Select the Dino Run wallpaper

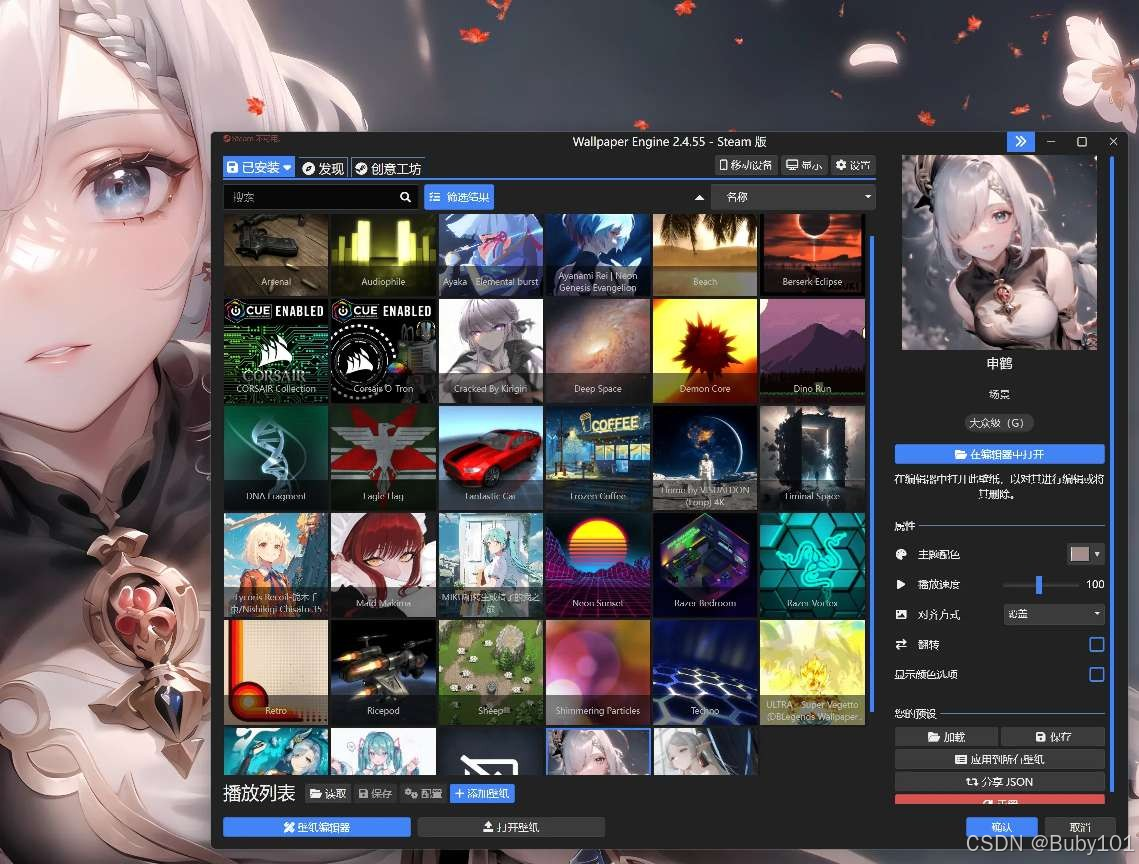click(x=812, y=350)
